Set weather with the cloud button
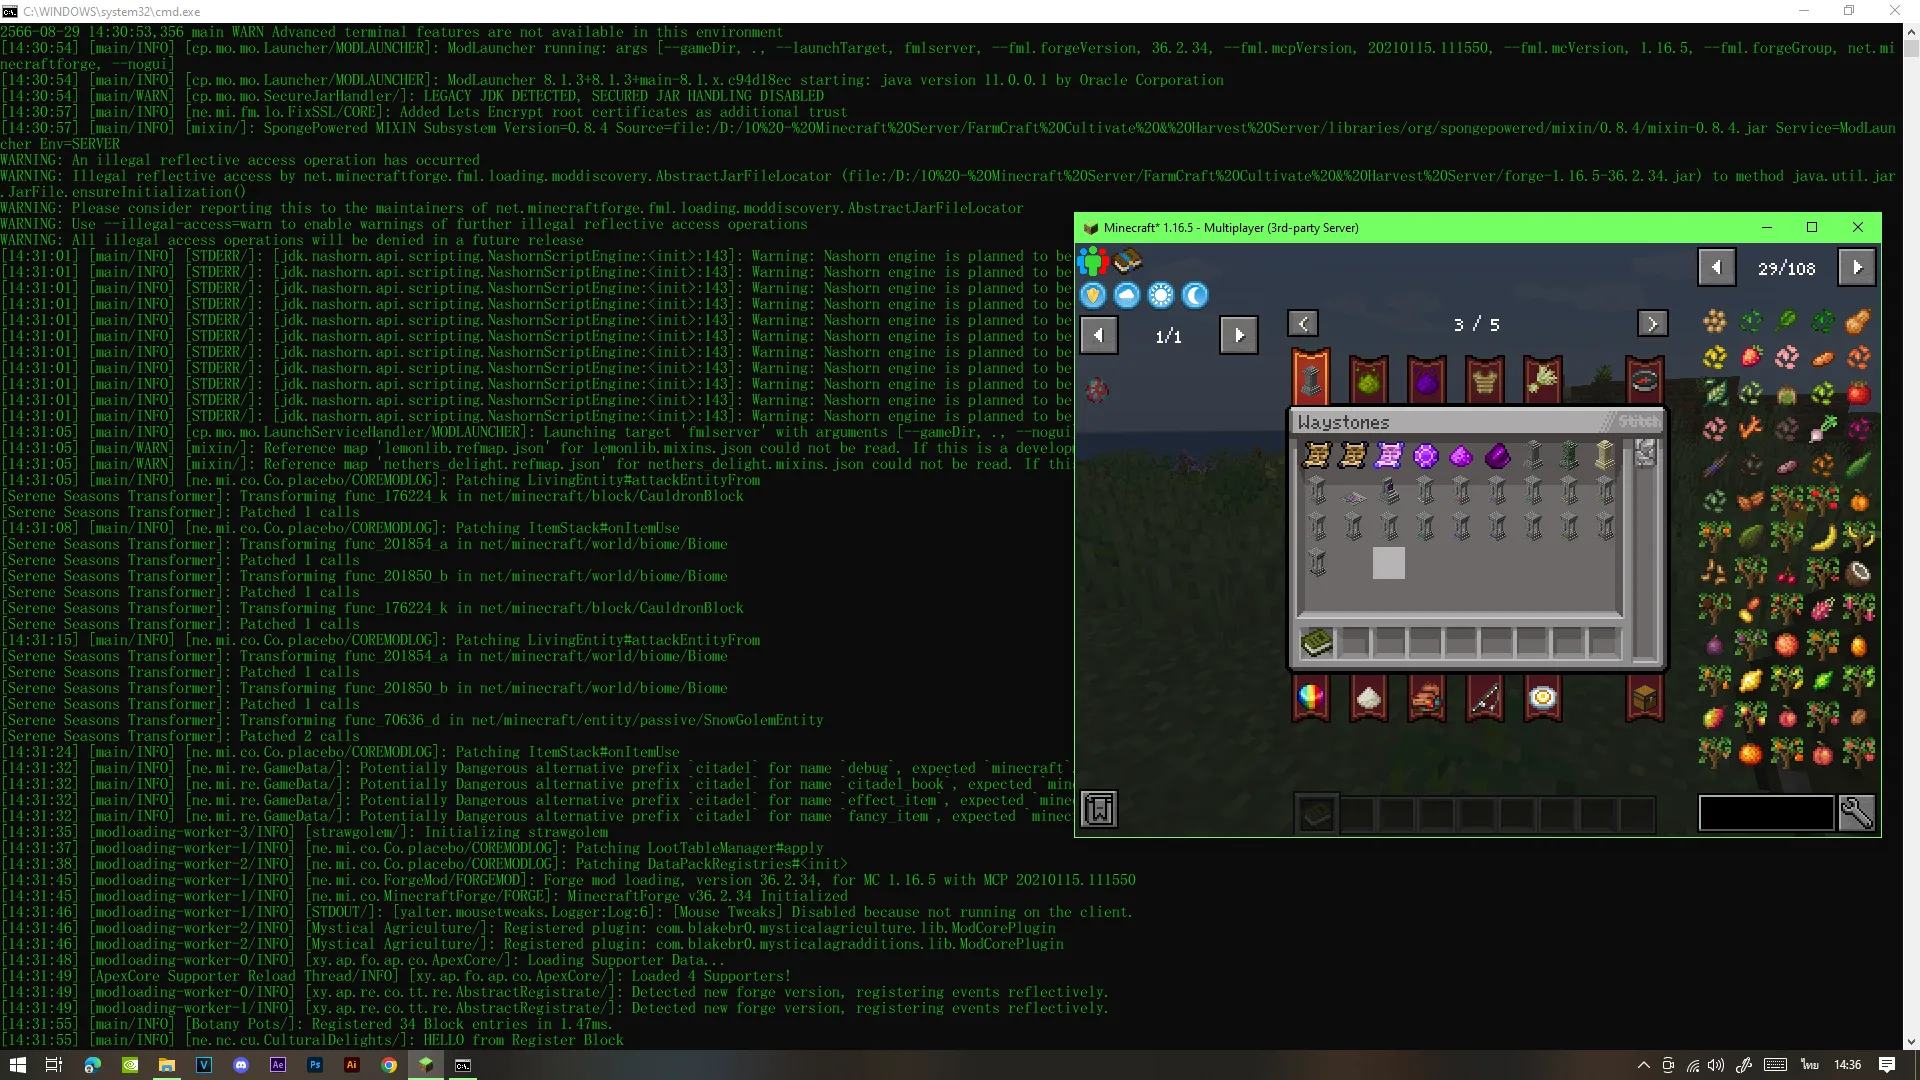The image size is (1920, 1080). pyautogui.click(x=1127, y=295)
